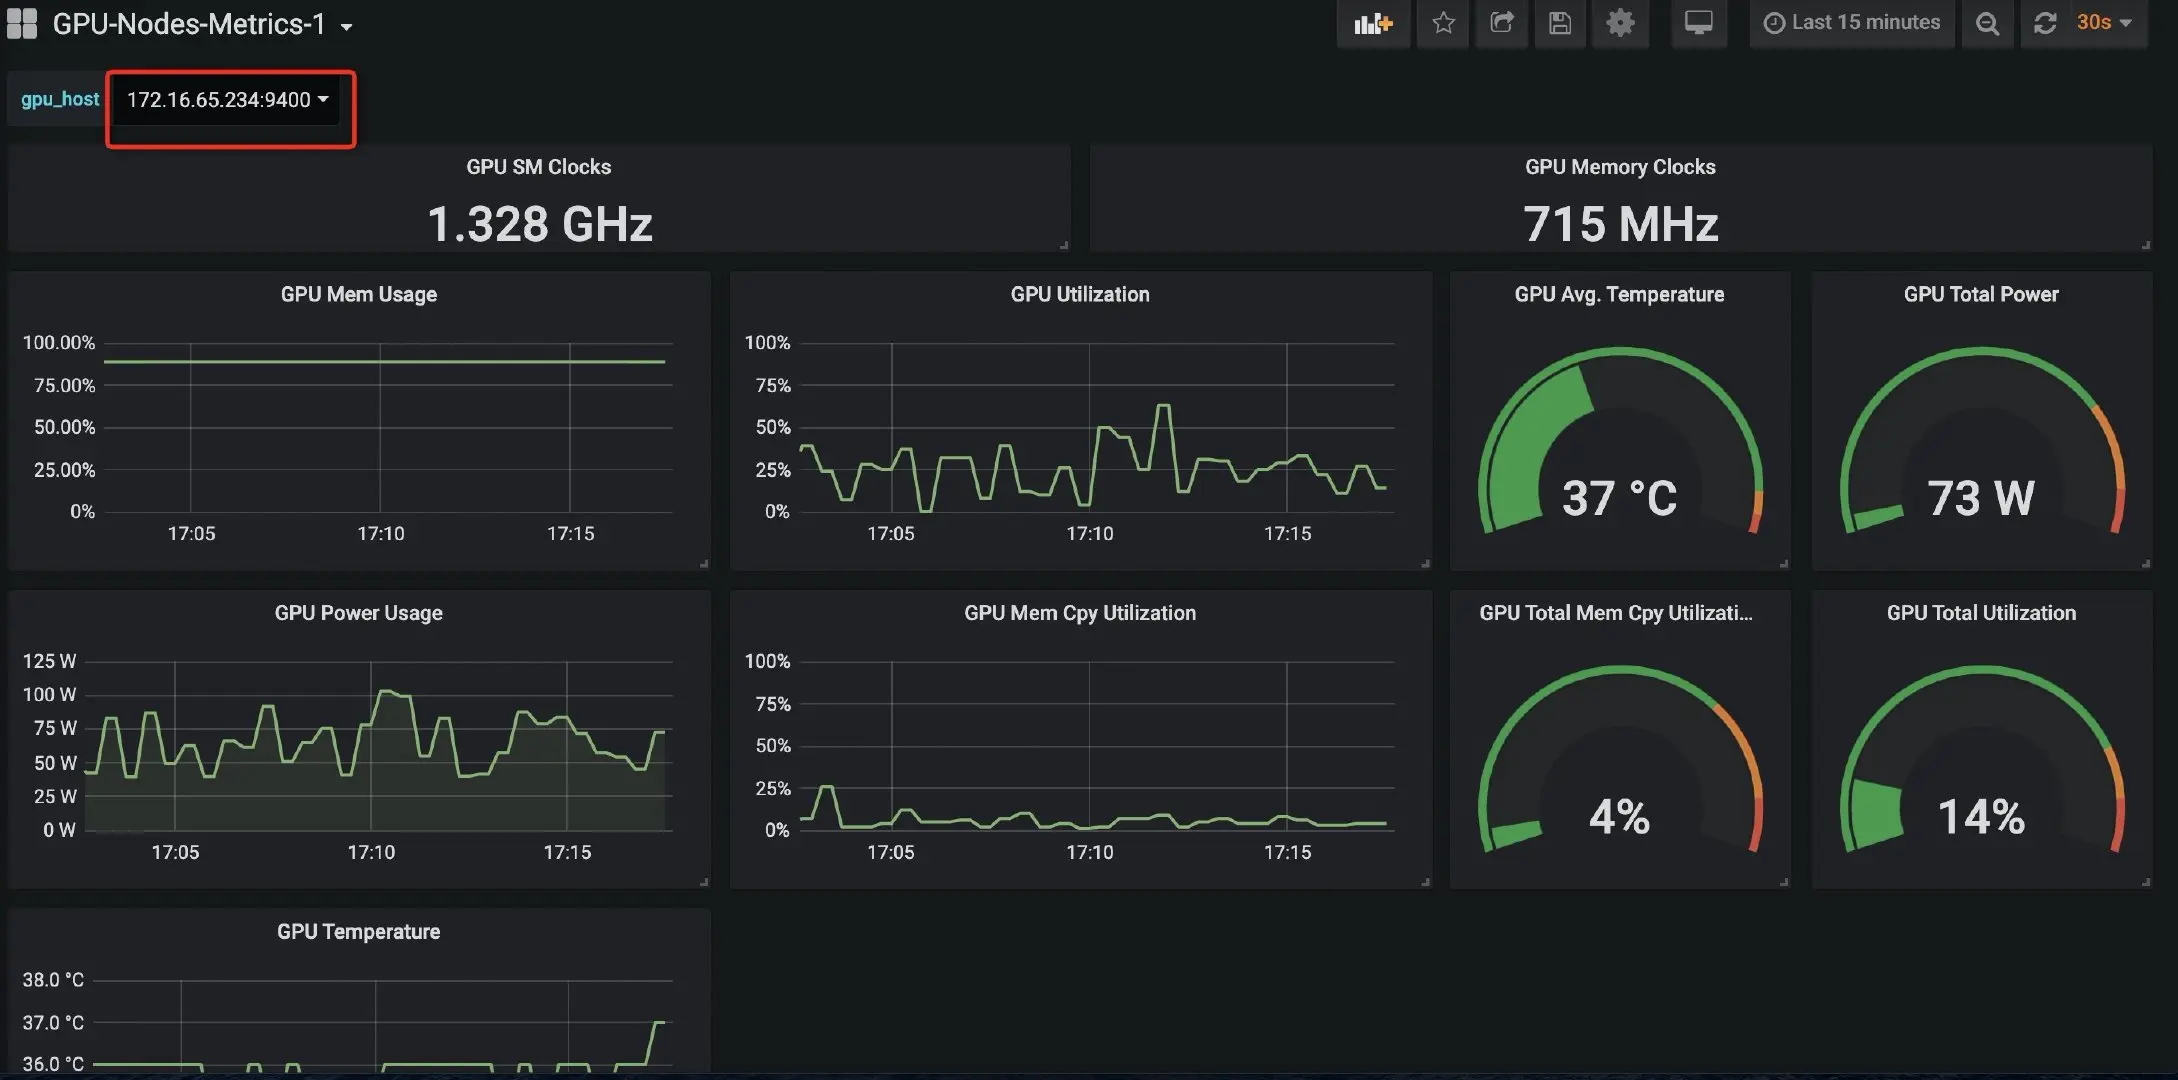Zoom out time range magnifier icon
The image size is (2178, 1080).
point(1987,24)
